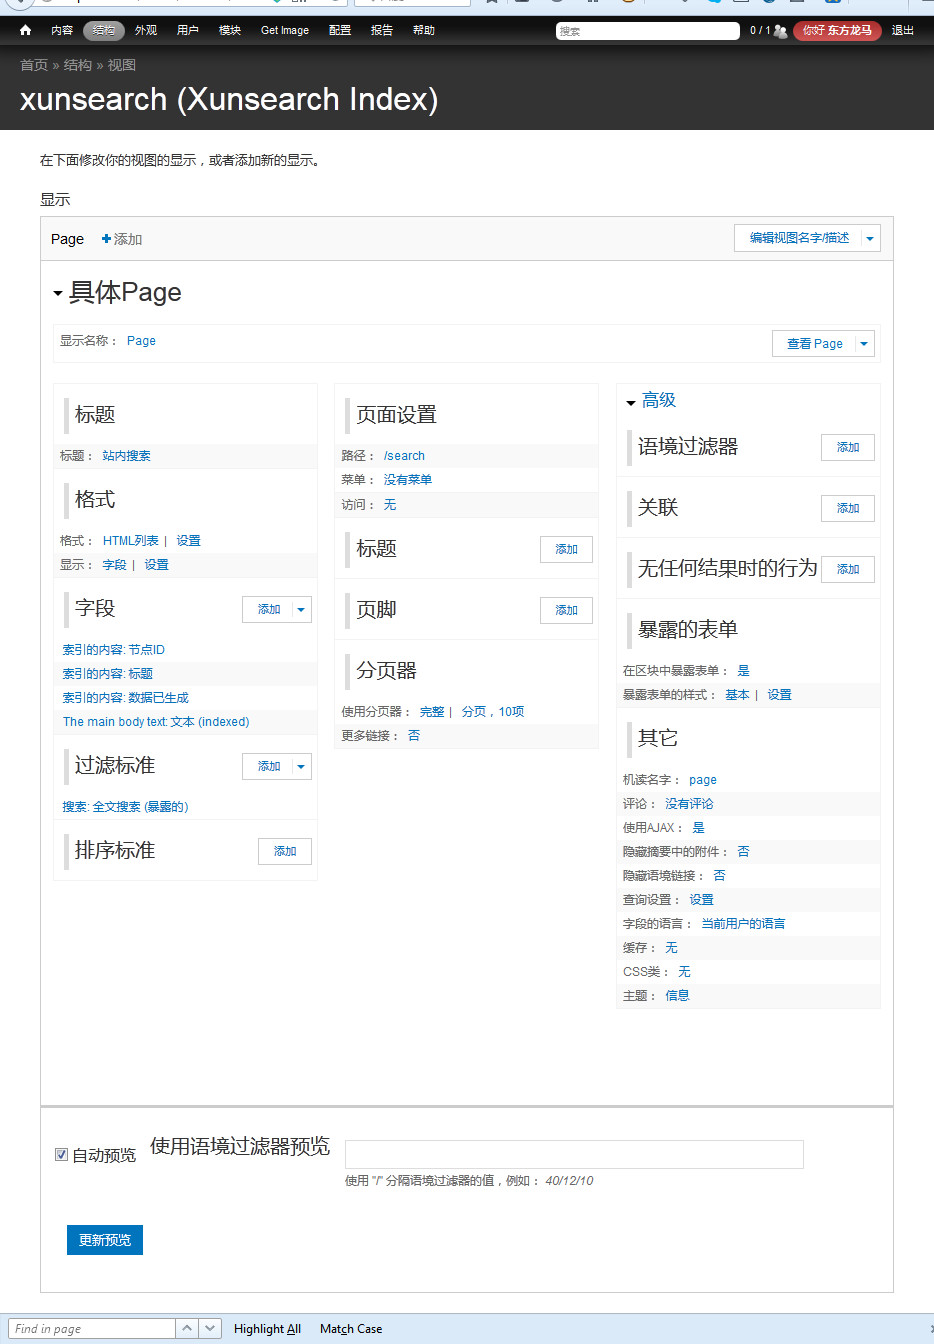
Task: Click 分页，10项 pager settings link
Action: [x=493, y=712]
